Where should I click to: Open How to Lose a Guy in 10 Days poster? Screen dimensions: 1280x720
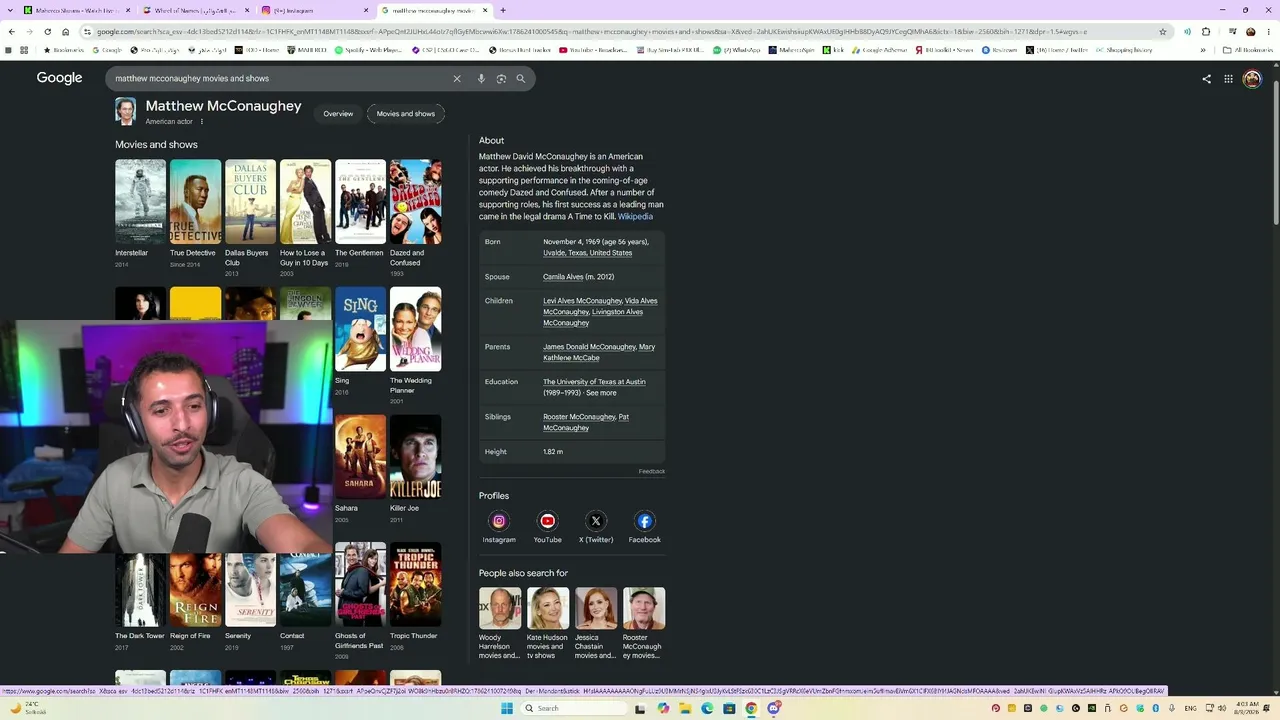[x=305, y=202]
